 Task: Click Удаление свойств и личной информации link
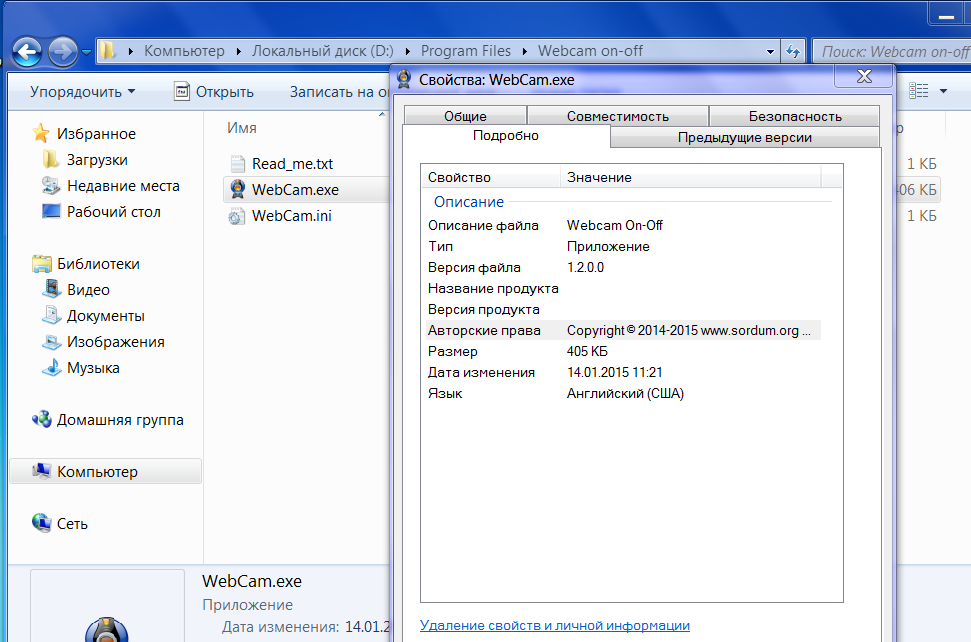click(554, 625)
